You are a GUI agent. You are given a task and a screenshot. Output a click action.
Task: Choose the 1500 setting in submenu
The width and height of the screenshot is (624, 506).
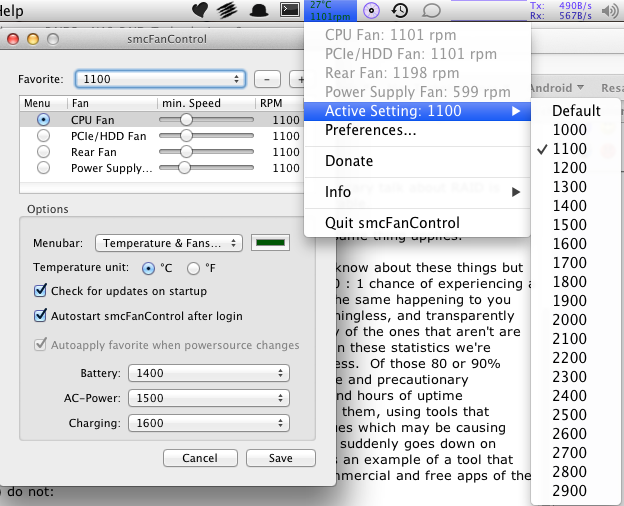pyautogui.click(x=576, y=225)
